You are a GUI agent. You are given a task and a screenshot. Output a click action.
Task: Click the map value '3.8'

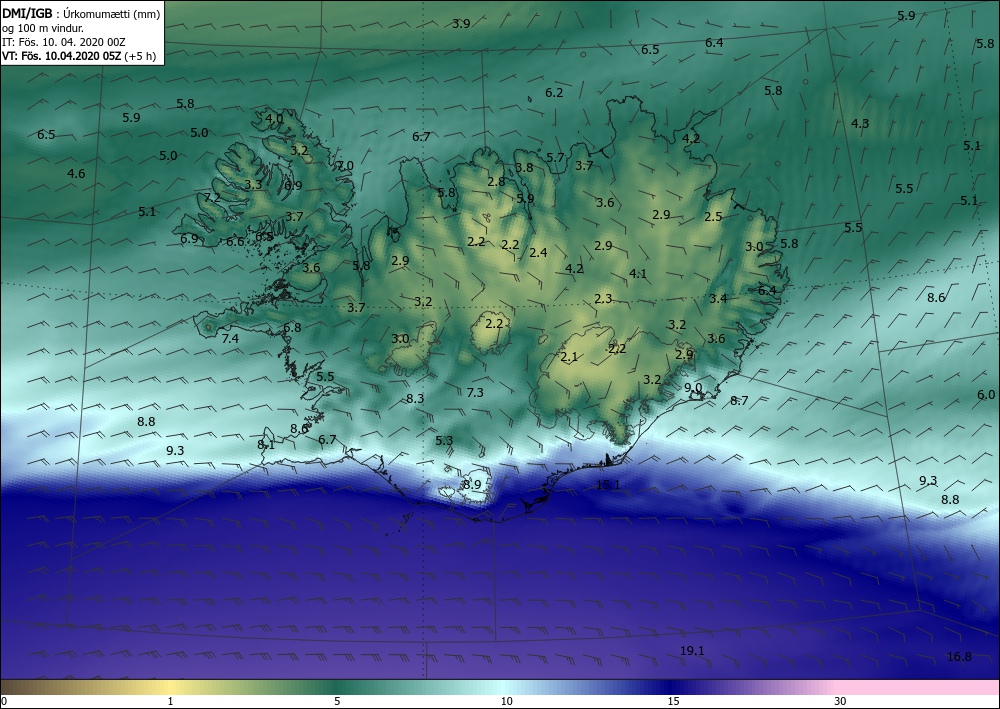[524, 168]
